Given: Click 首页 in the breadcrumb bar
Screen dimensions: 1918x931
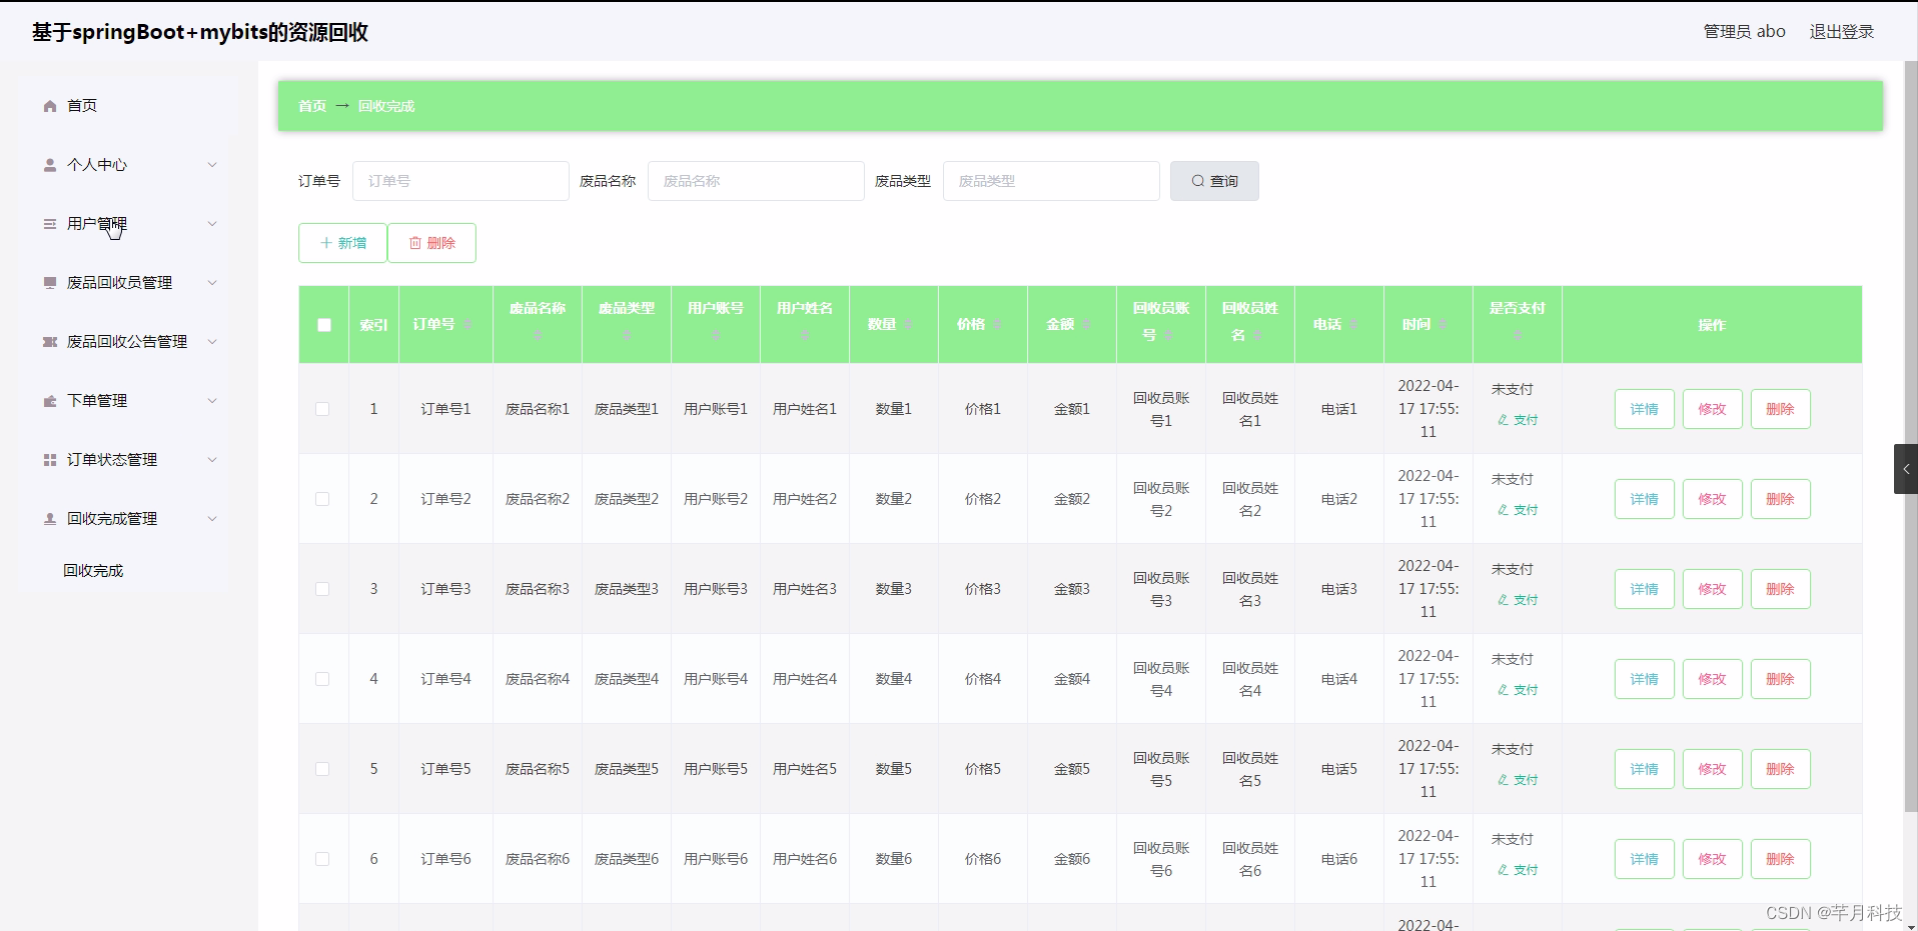Looking at the screenshot, I should [x=310, y=105].
